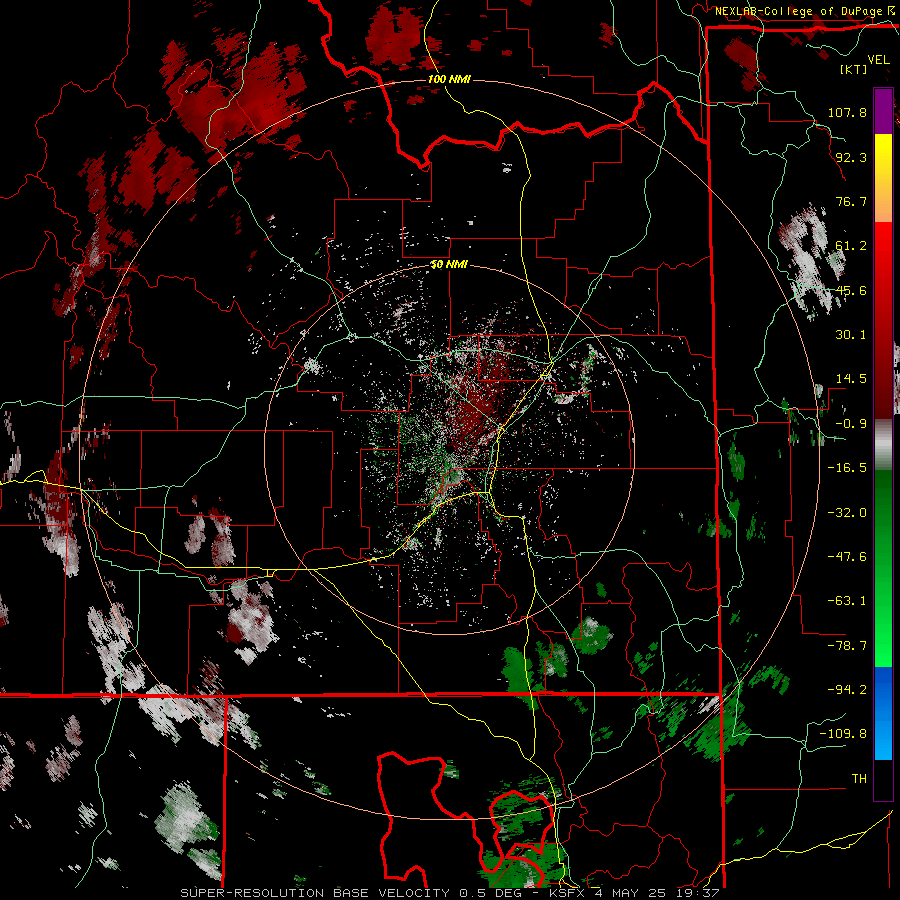Screen dimensions: 900x900
Task: Pick the gray near-zero segment of color bar
Action: [x=883, y=444]
